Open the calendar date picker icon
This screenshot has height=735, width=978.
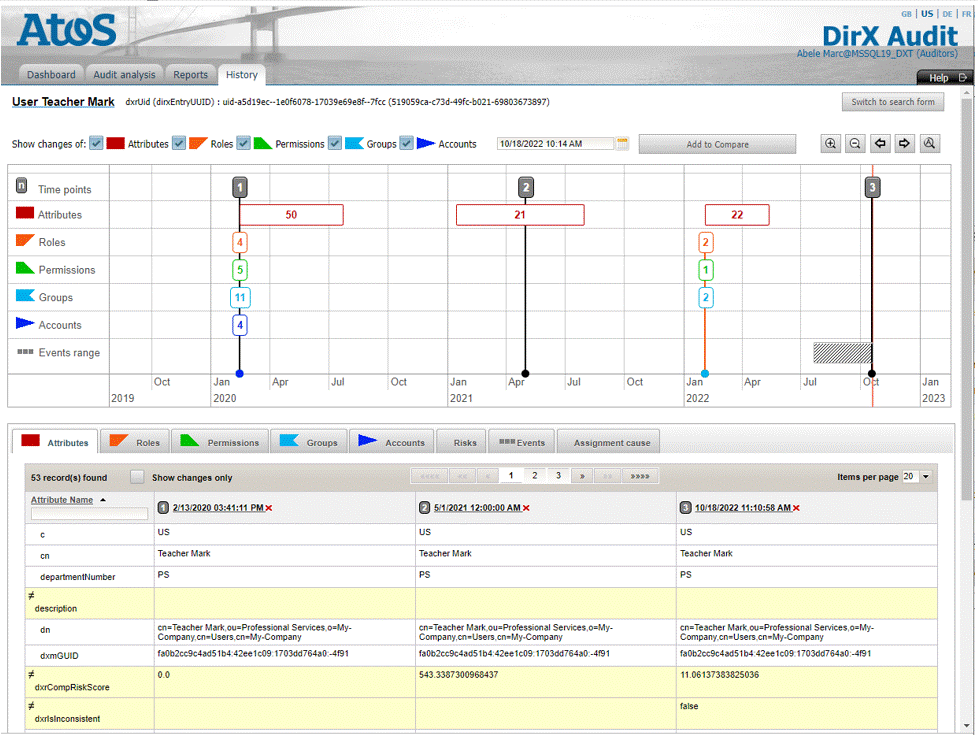pos(623,144)
